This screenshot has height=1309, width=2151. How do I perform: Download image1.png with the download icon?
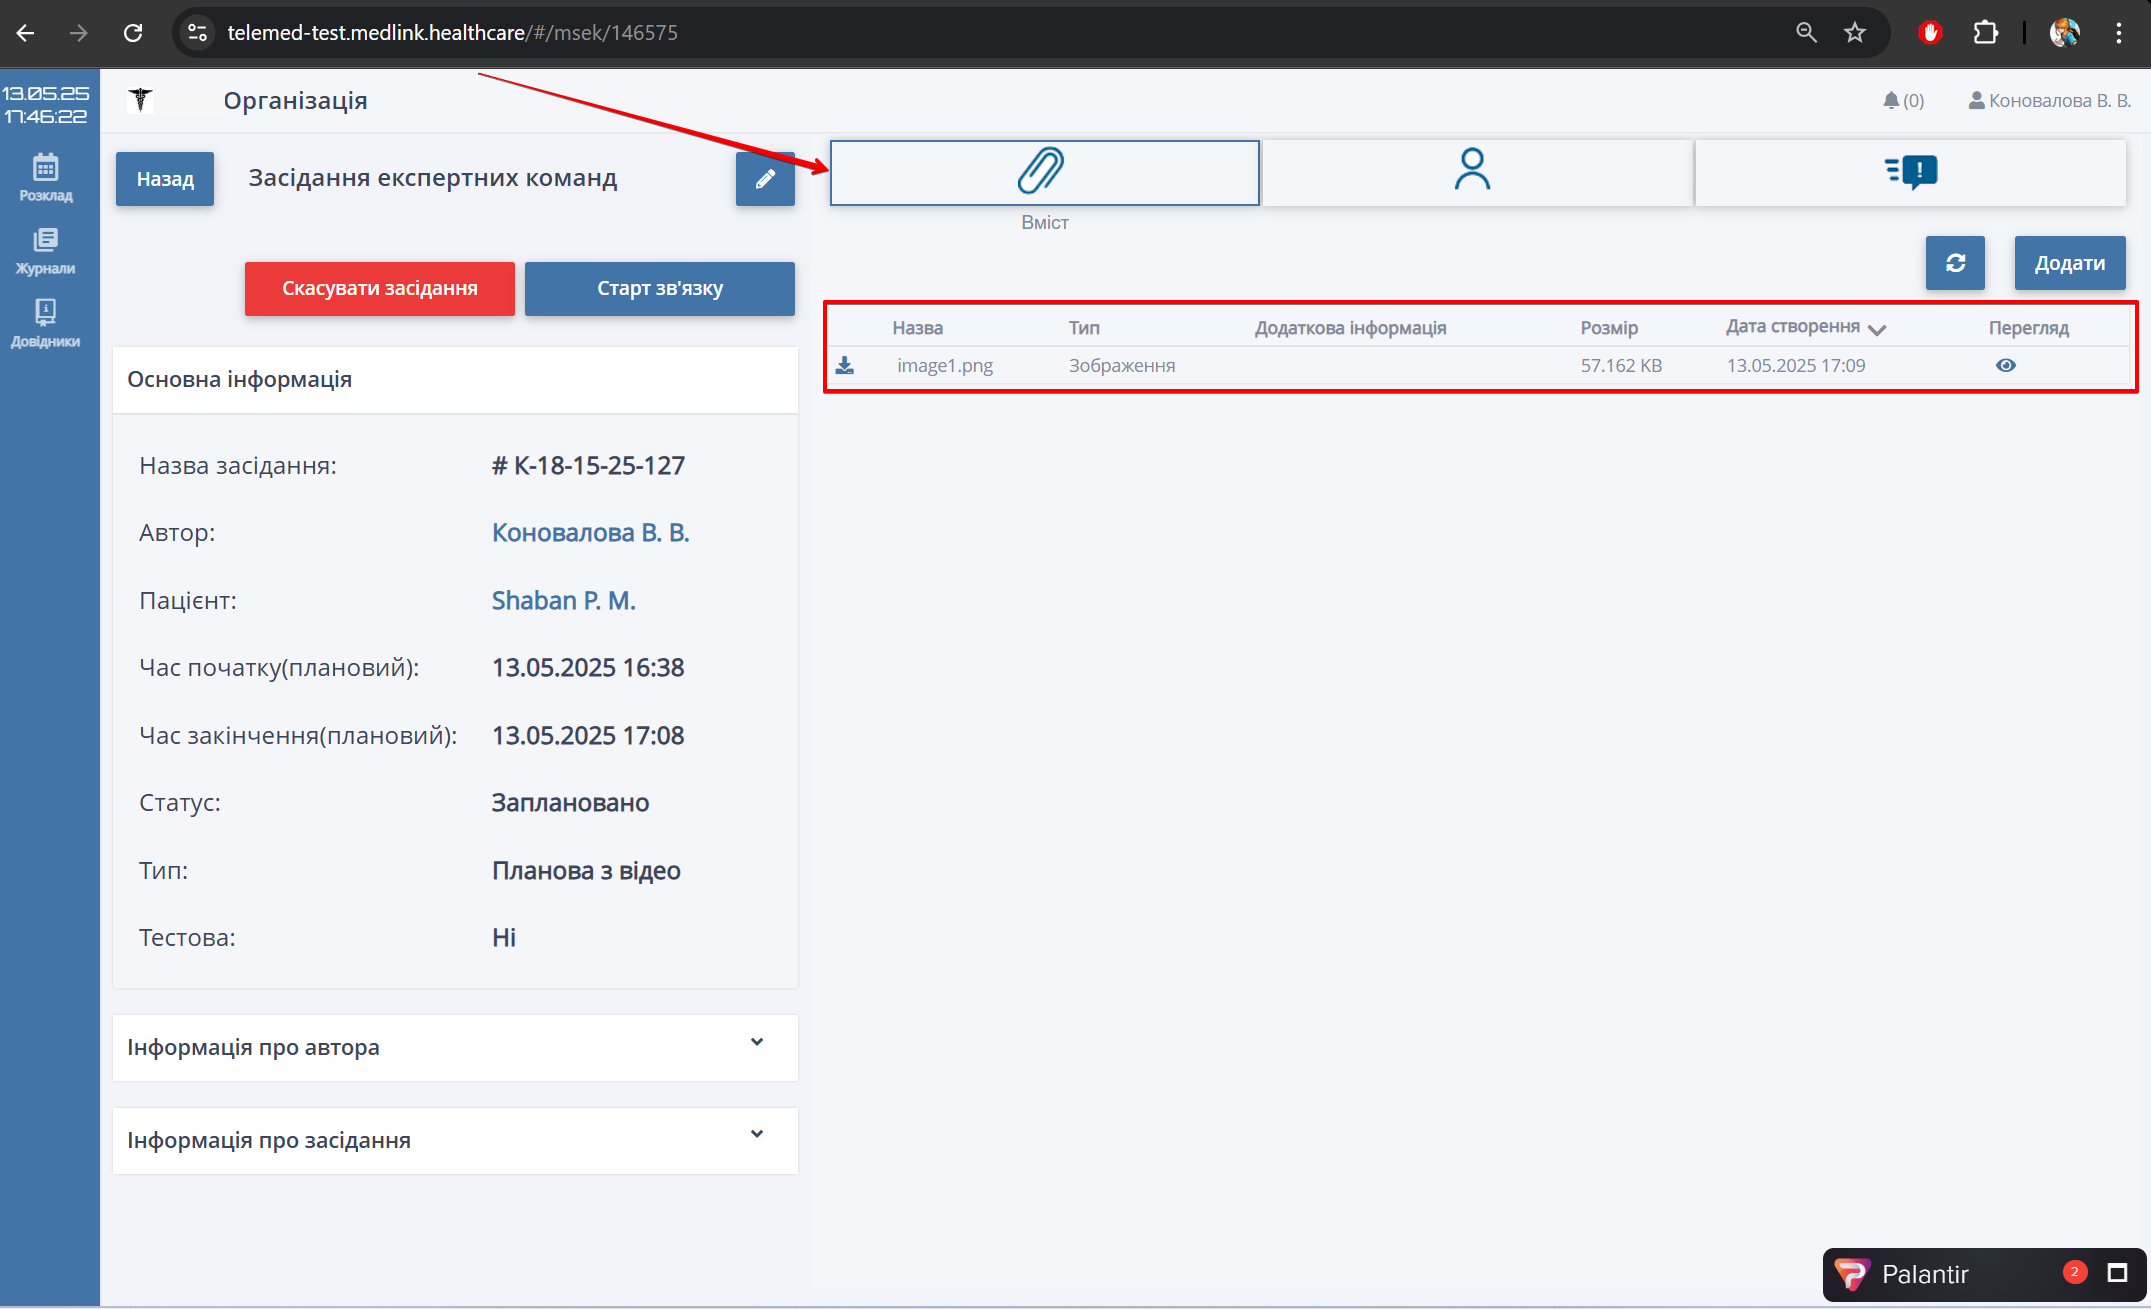[845, 366]
